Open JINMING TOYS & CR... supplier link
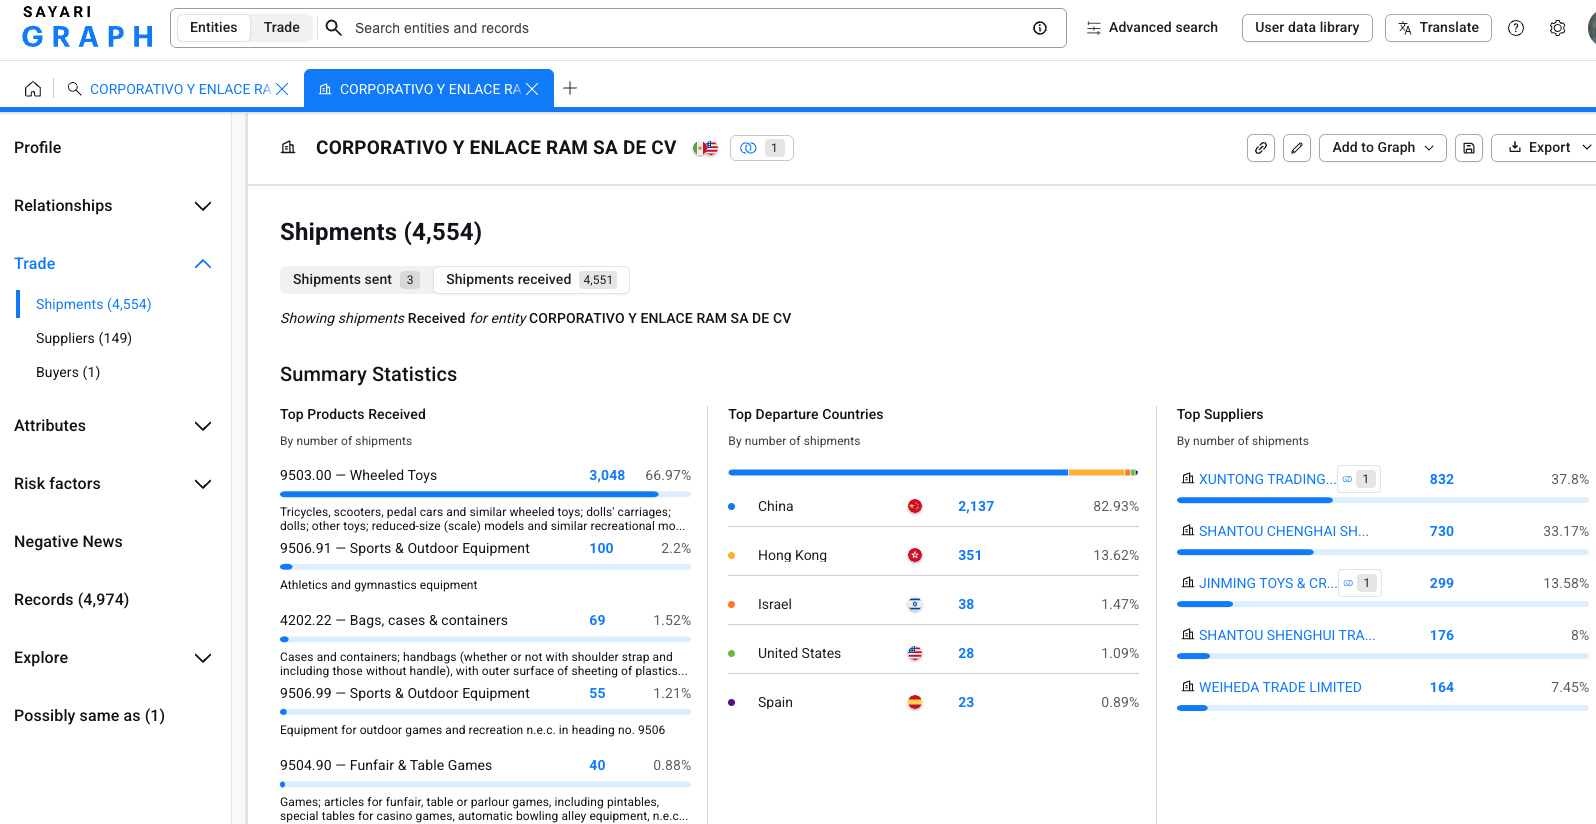The width and height of the screenshot is (1596, 824). [x=1268, y=583]
